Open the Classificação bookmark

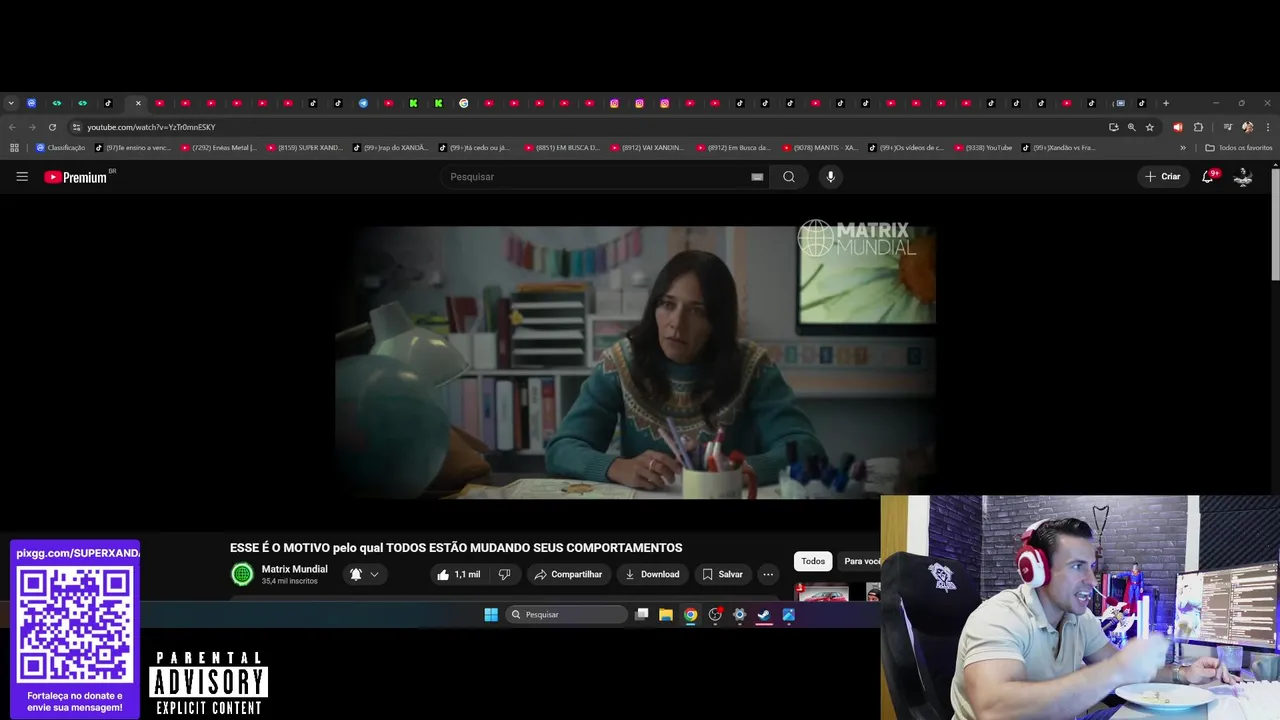[61, 148]
